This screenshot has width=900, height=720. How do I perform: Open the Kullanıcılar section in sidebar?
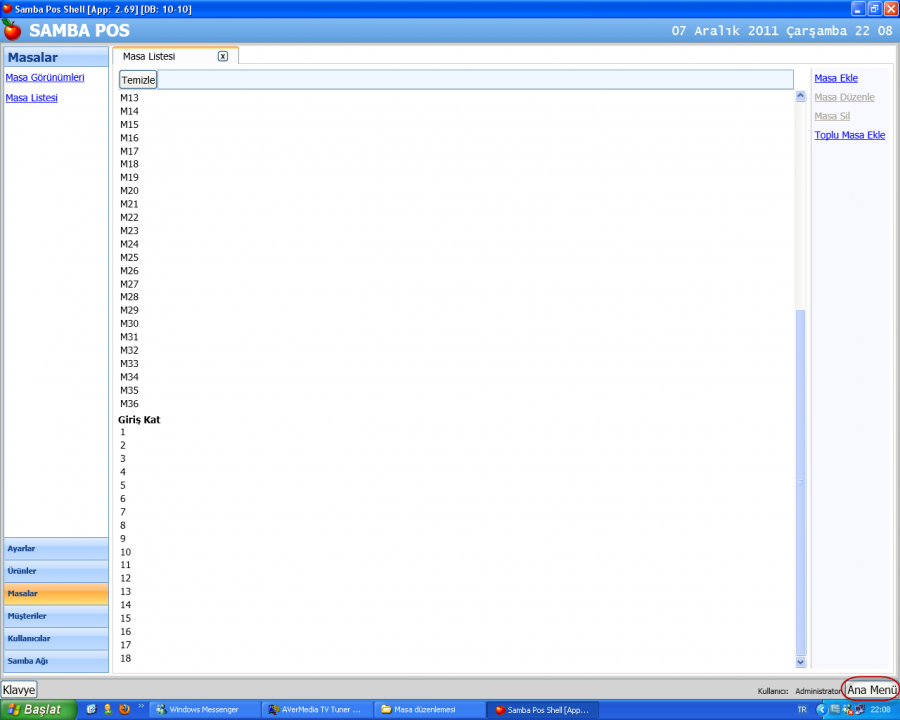tap(56, 638)
